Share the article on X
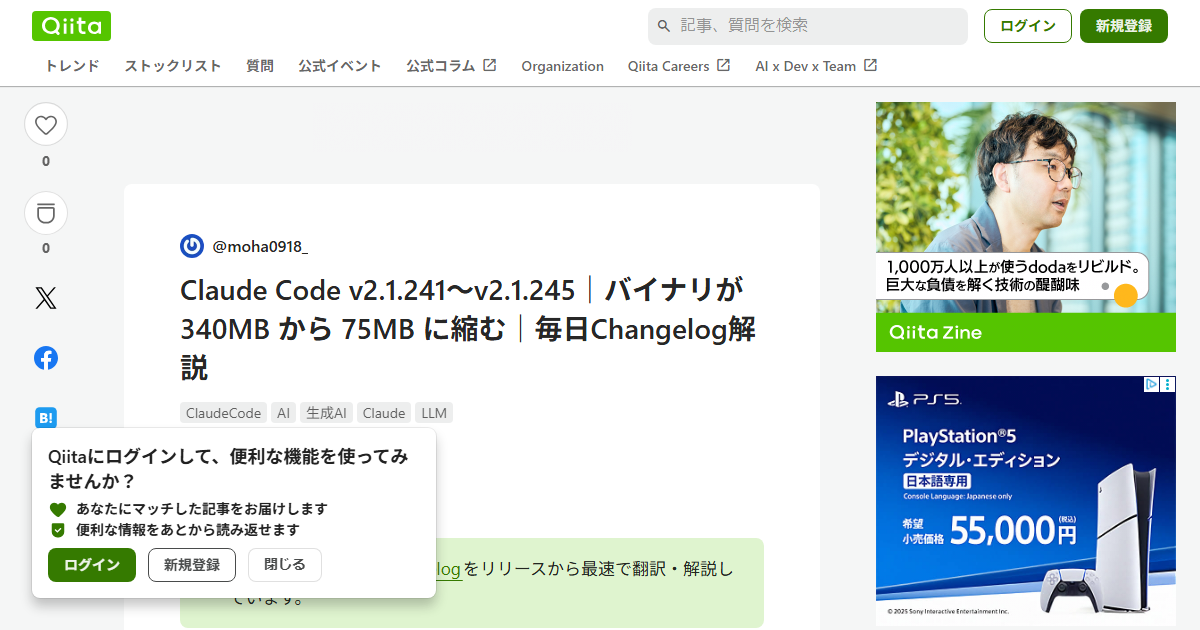The height and width of the screenshot is (630, 1200). coord(46,298)
